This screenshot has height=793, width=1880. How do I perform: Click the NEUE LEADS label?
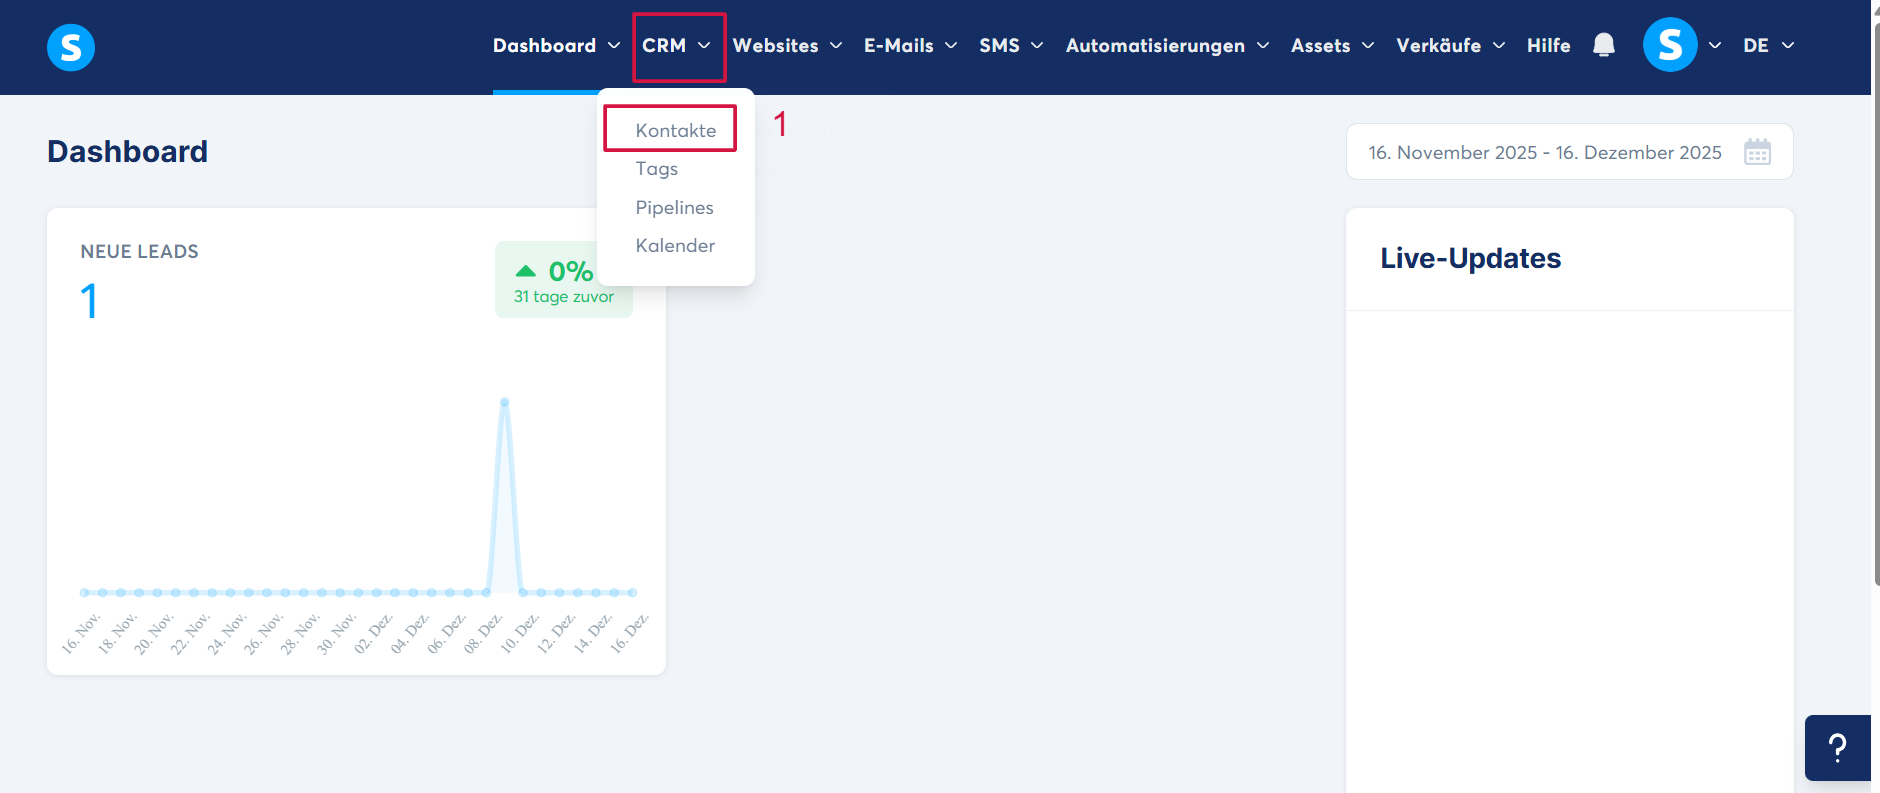click(x=139, y=252)
